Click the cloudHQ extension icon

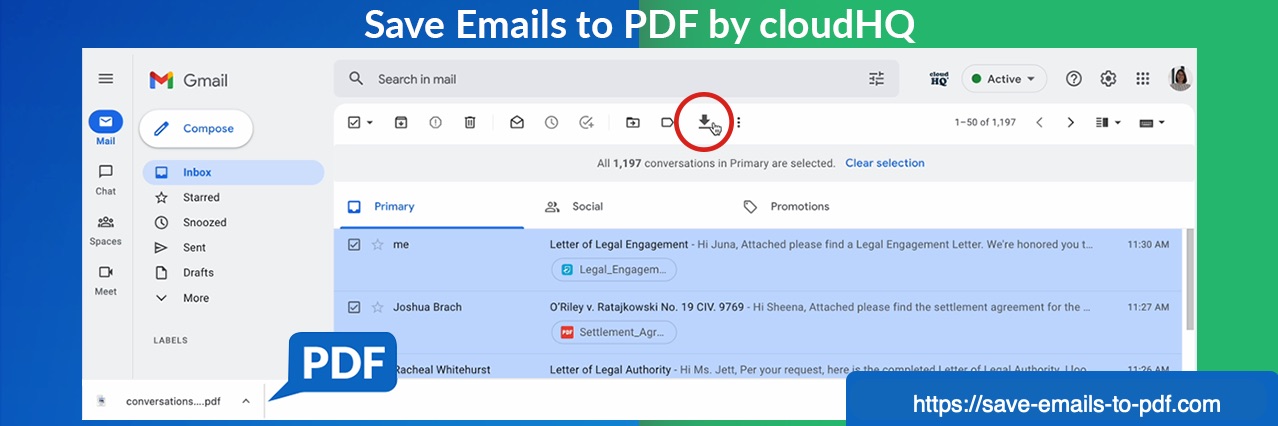[x=939, y=79]
